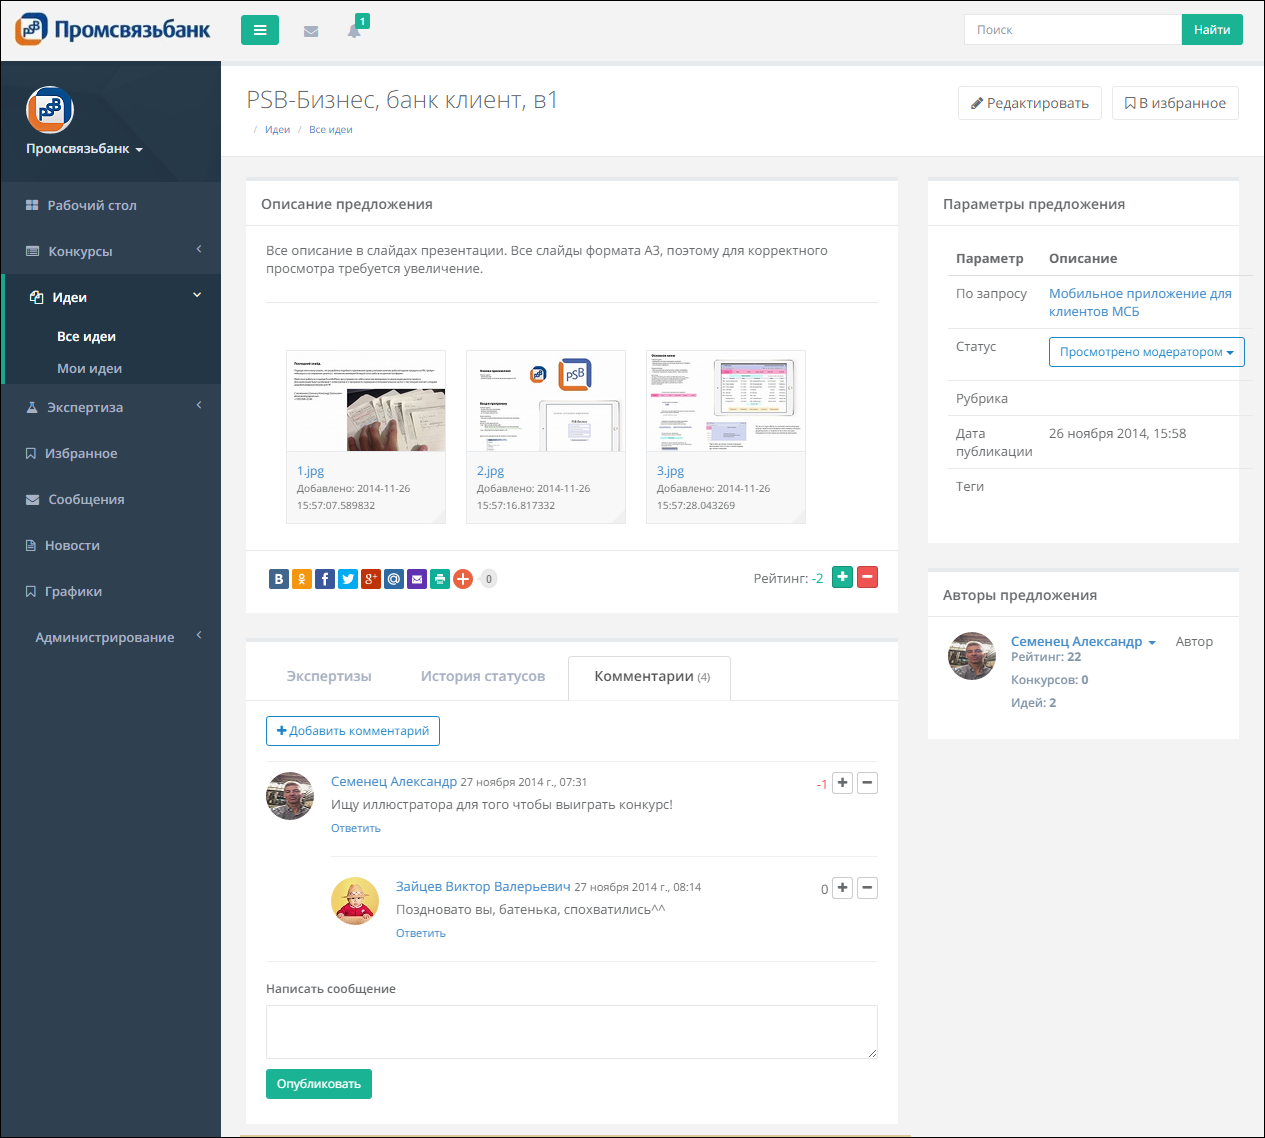Open messages via top envelope icon
The height and width of the screenshot is (1138, 1265).
tap(311, 31)
